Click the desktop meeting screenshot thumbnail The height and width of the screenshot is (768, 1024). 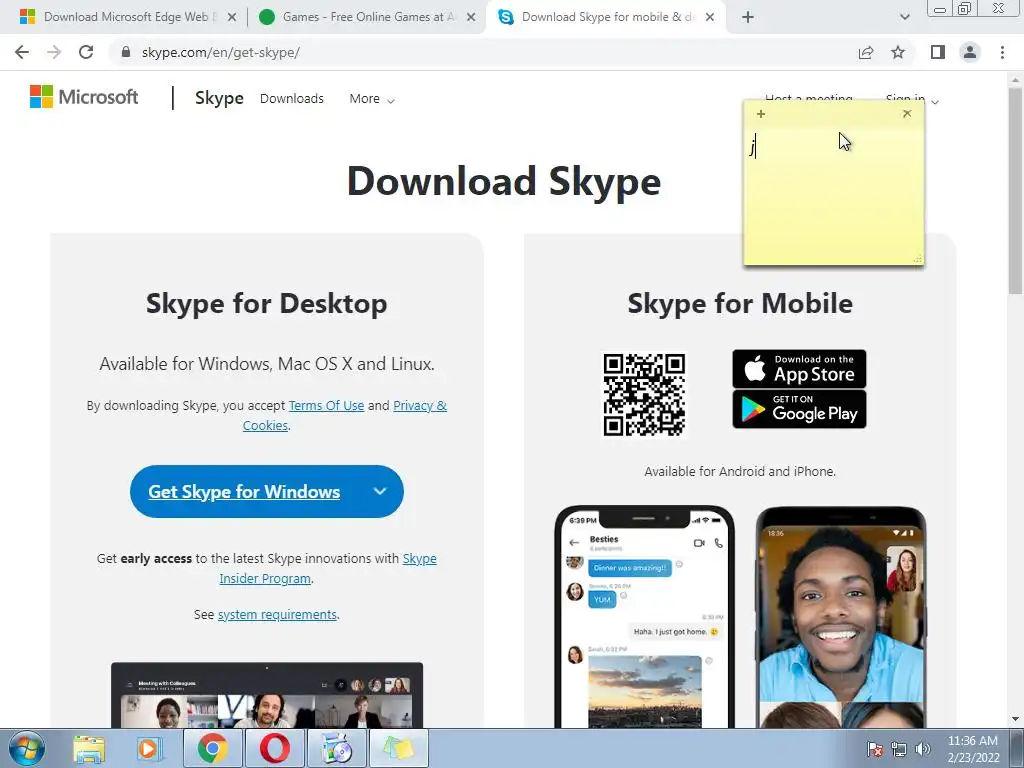(x=266, y=695)
